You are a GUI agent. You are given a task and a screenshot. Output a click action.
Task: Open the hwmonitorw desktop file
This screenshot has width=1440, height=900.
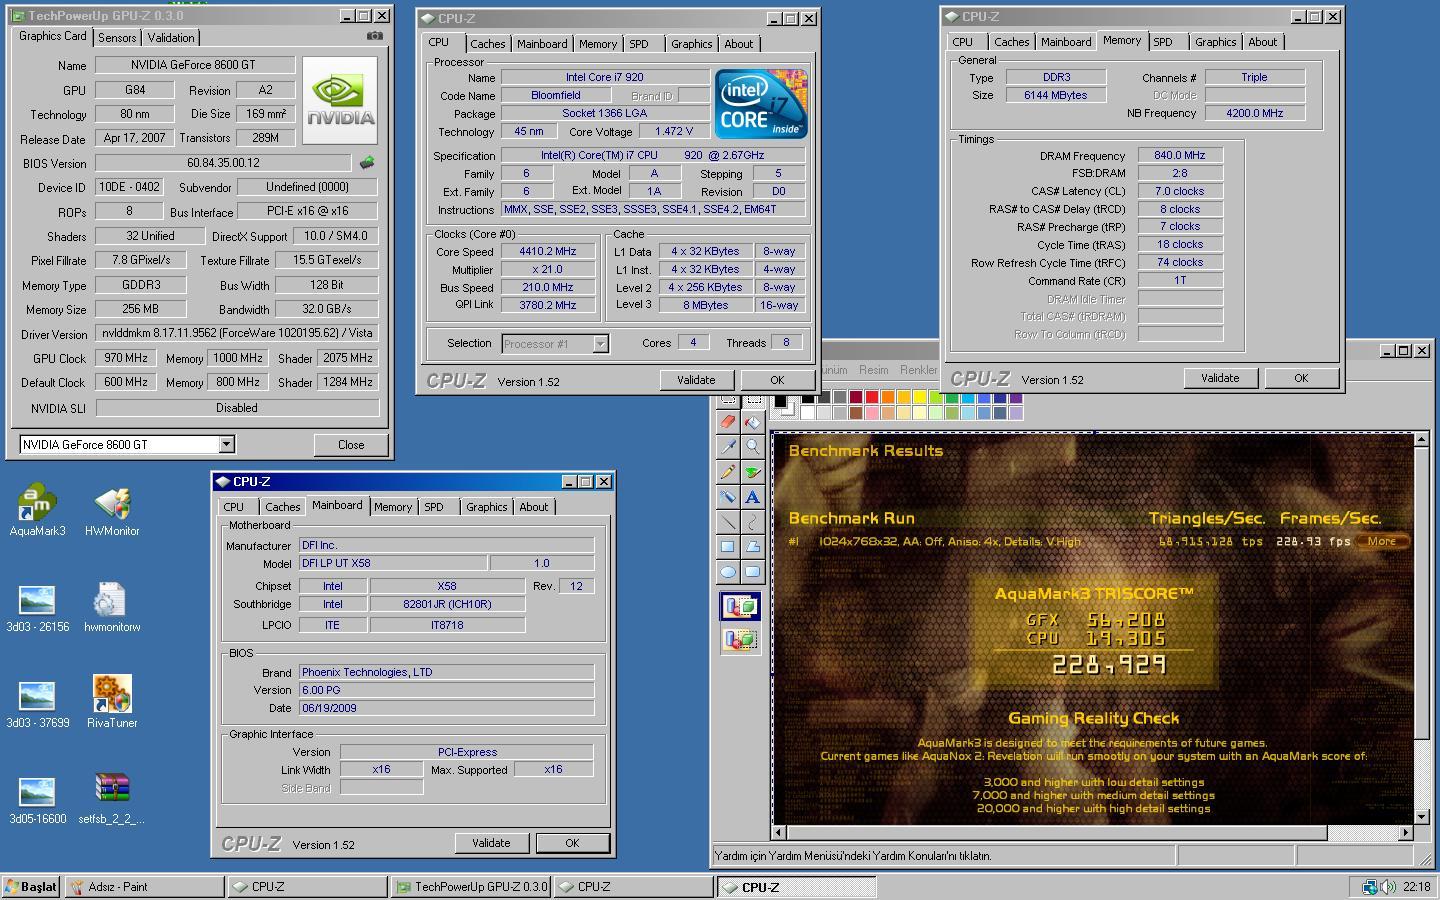[112, 607]
